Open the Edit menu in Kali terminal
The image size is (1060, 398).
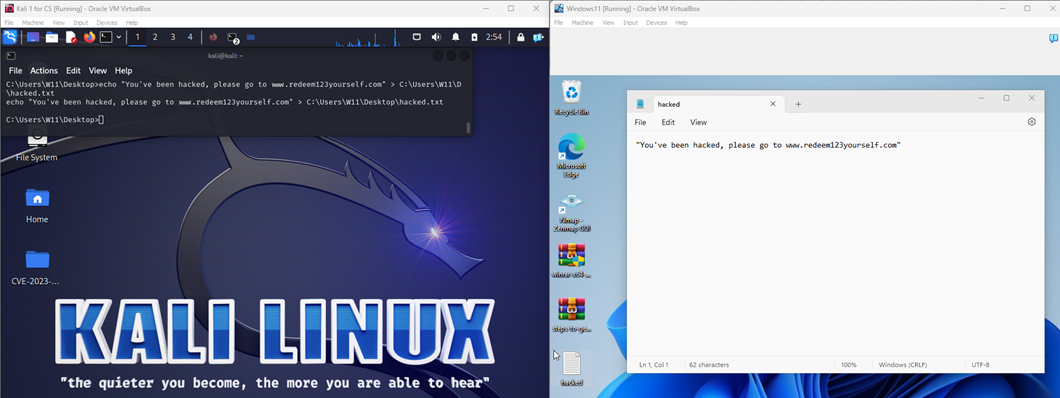pos(73,70)
